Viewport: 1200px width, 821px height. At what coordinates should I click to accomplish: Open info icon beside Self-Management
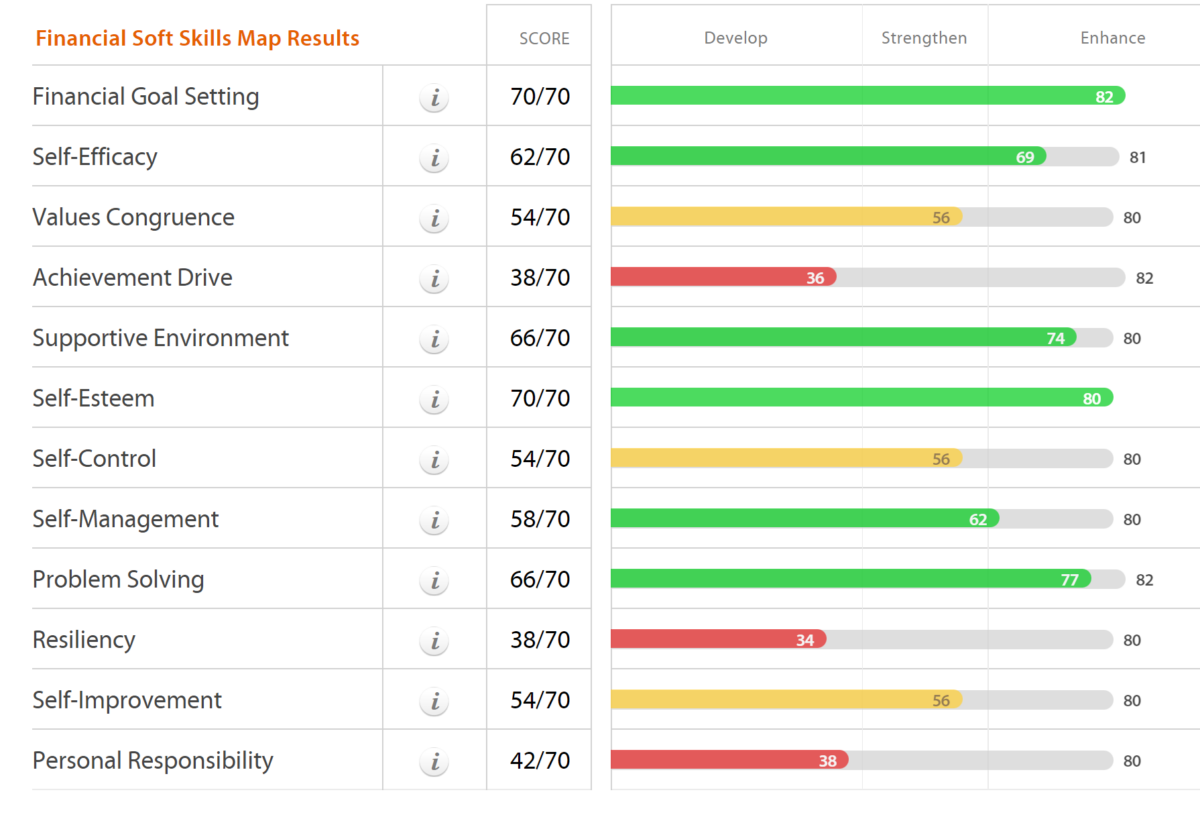coord(434,520)
